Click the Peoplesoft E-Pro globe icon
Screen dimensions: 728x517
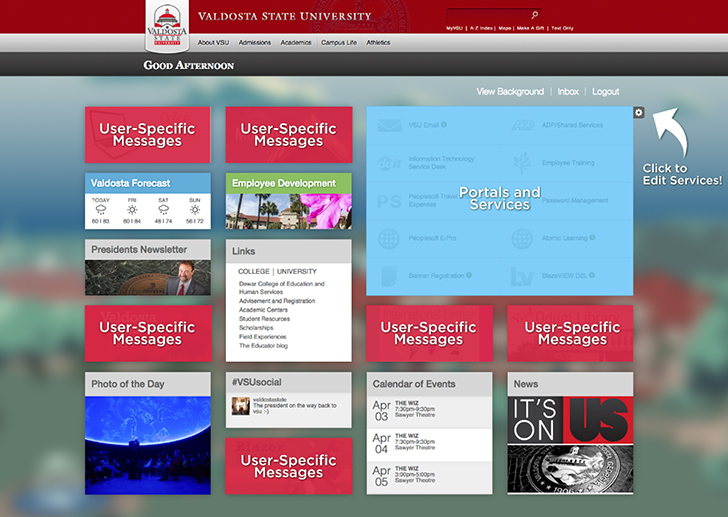click(389, 239)
